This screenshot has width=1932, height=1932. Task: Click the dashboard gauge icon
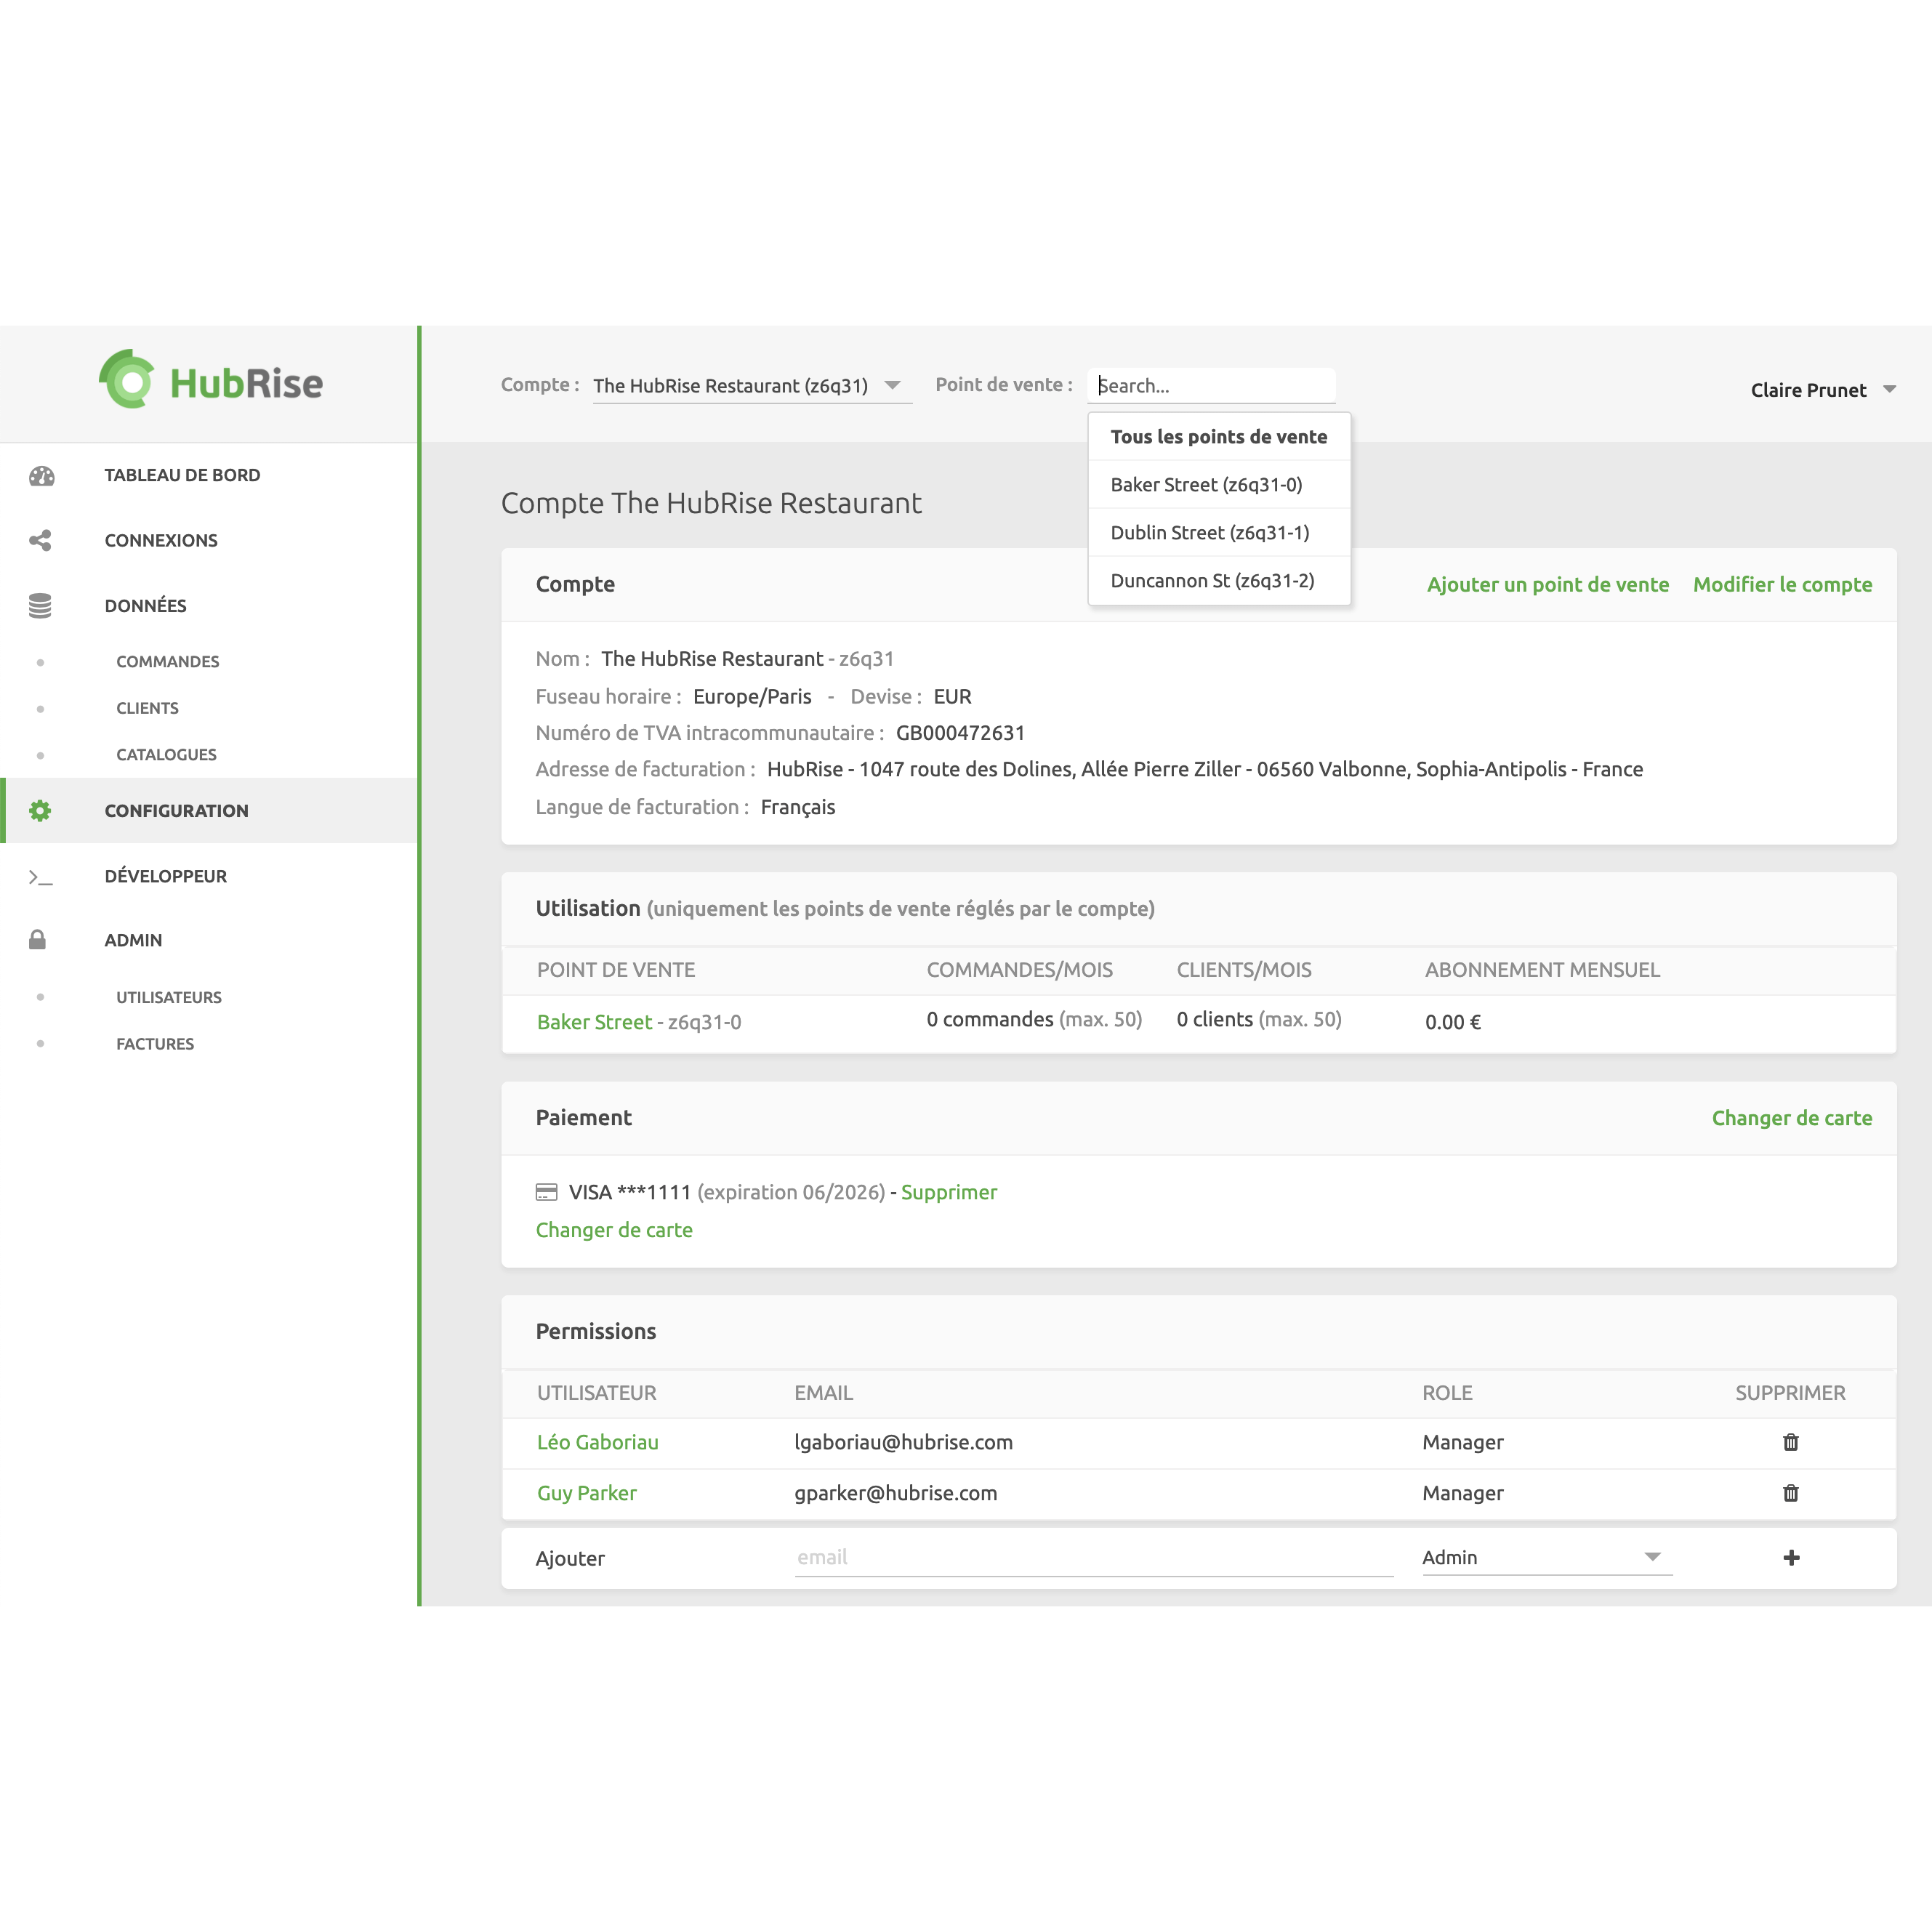coord(41,476)
